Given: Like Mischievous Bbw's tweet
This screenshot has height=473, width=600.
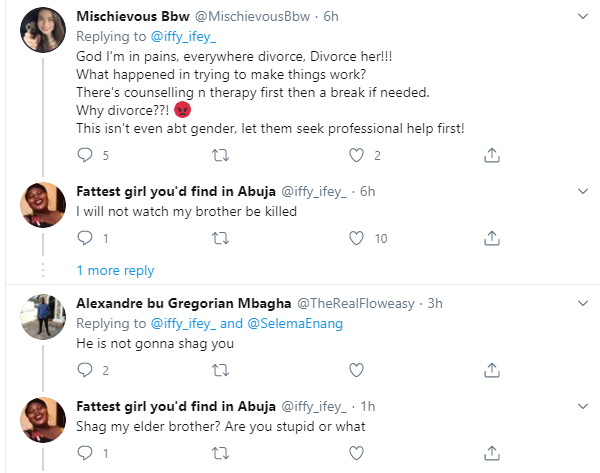Looking at the screenshot, I should (x=355, y=155).
